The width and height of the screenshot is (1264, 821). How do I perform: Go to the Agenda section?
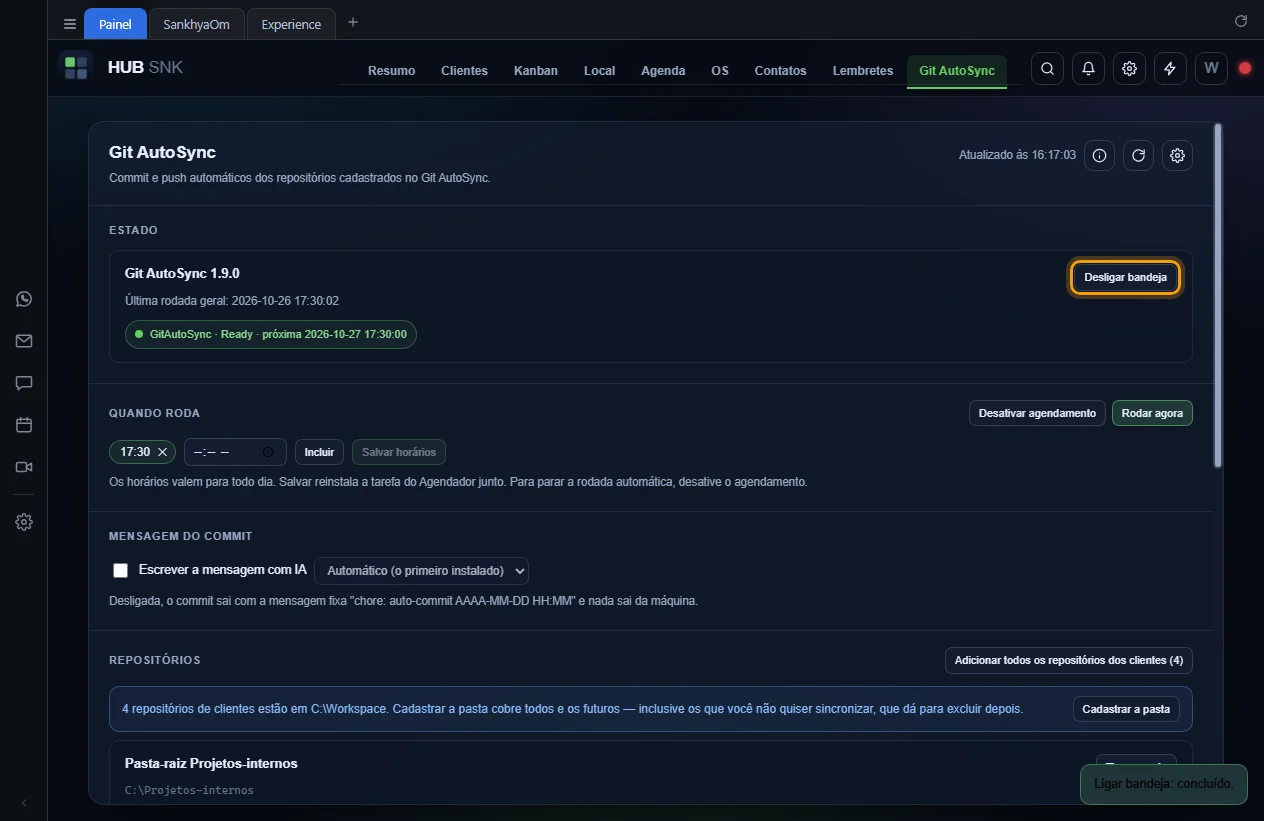[663, 70]
